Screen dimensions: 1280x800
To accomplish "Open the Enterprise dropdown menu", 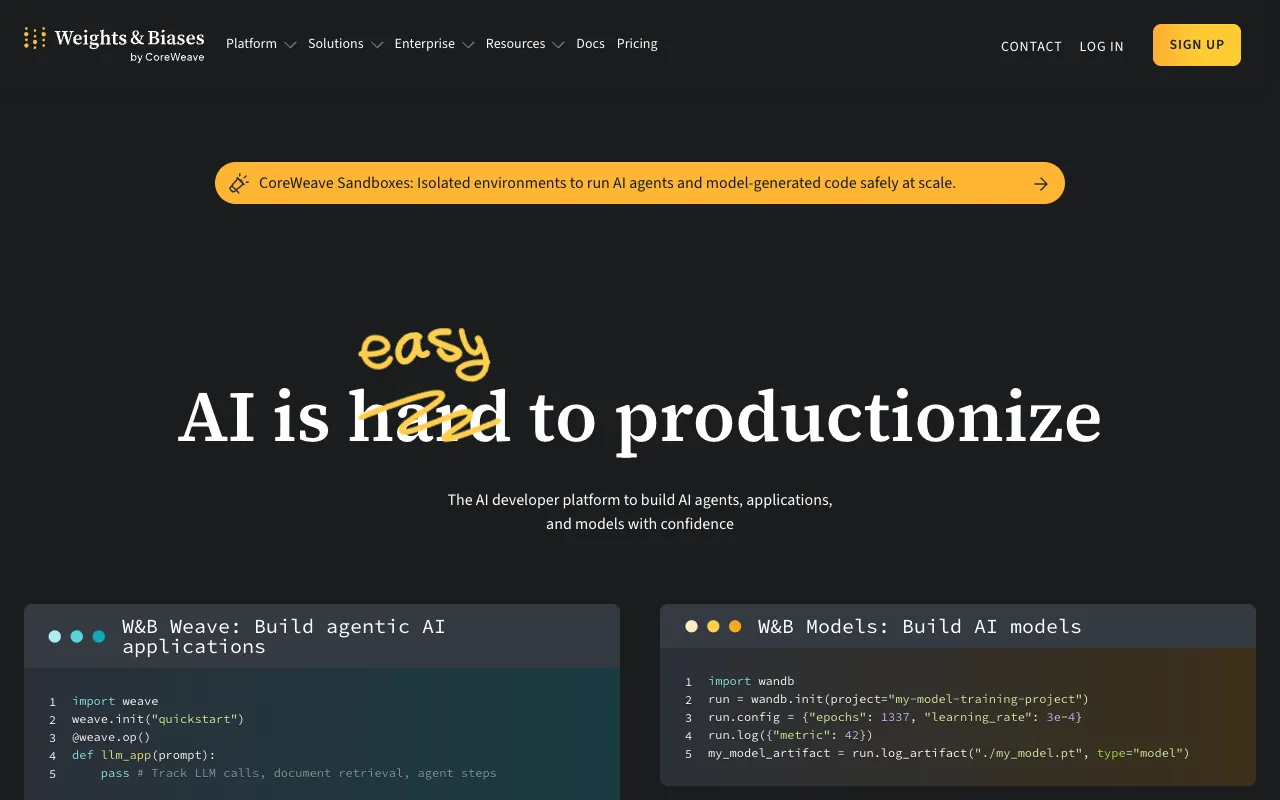I will tap(434, 44).
